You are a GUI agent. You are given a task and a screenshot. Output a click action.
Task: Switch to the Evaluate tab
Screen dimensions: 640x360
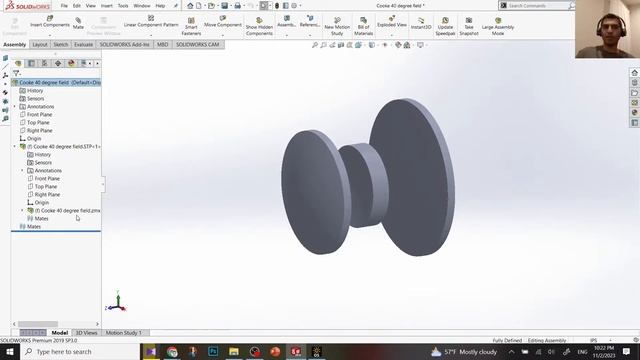tap(83, 44)
